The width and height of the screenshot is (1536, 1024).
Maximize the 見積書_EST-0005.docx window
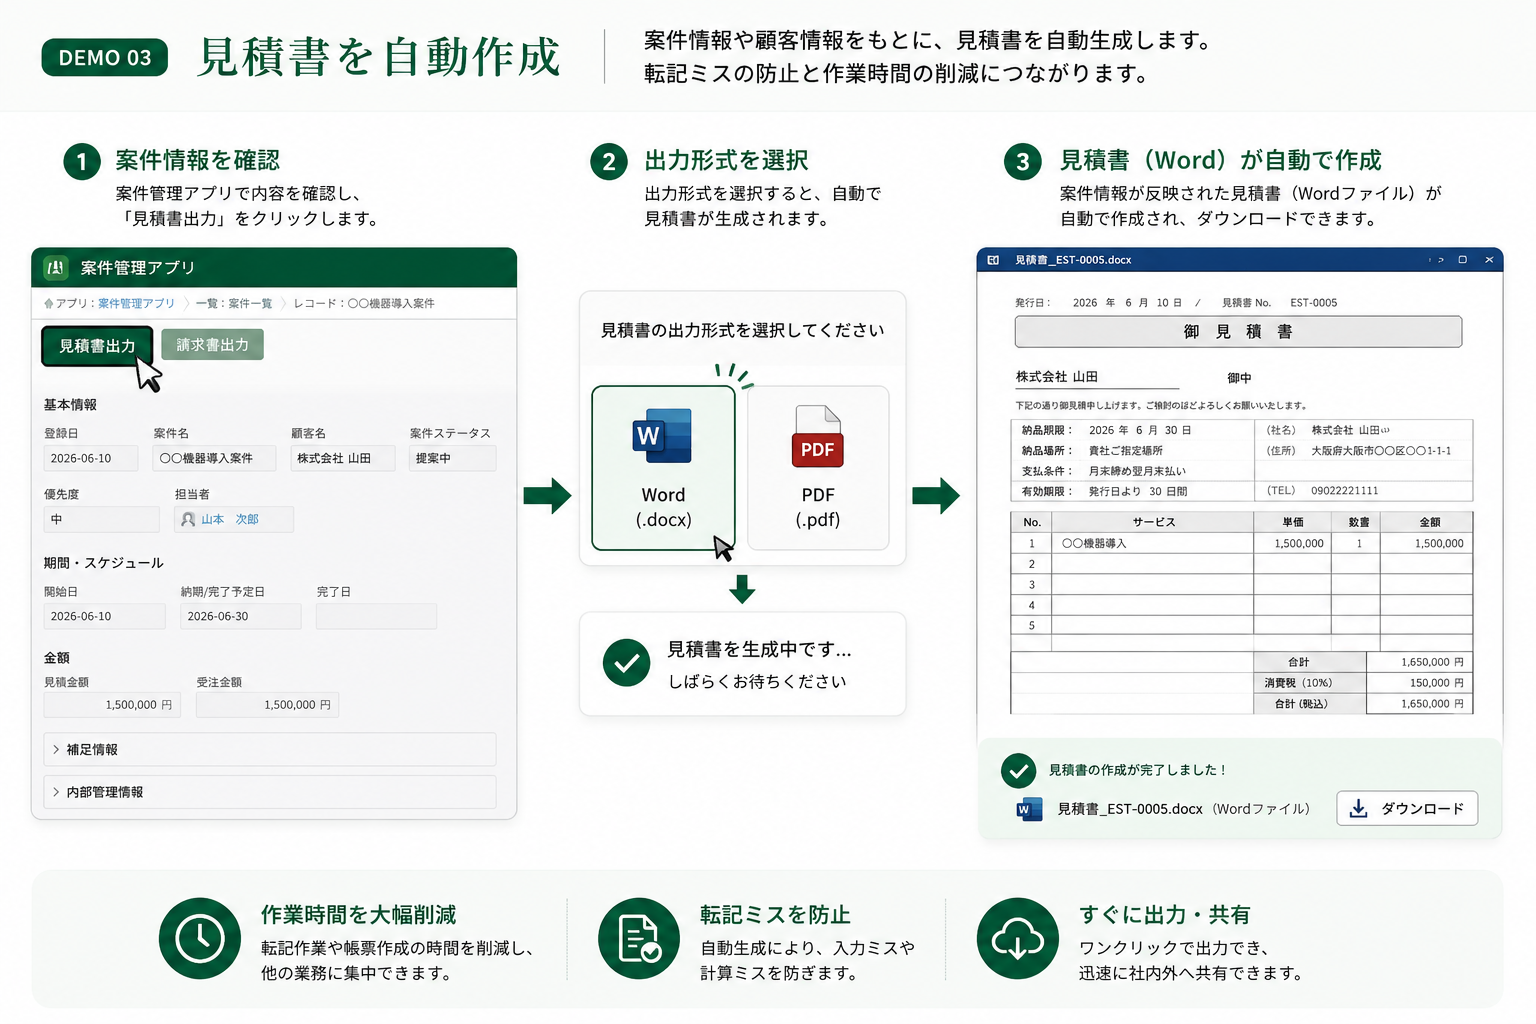click(1462, 260)
